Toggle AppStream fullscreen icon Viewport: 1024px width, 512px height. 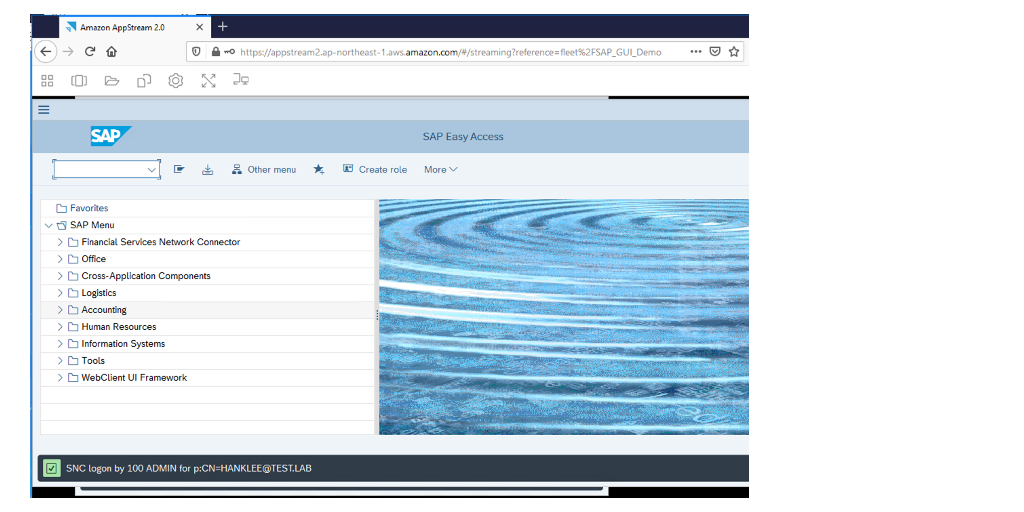pos(208,81)
